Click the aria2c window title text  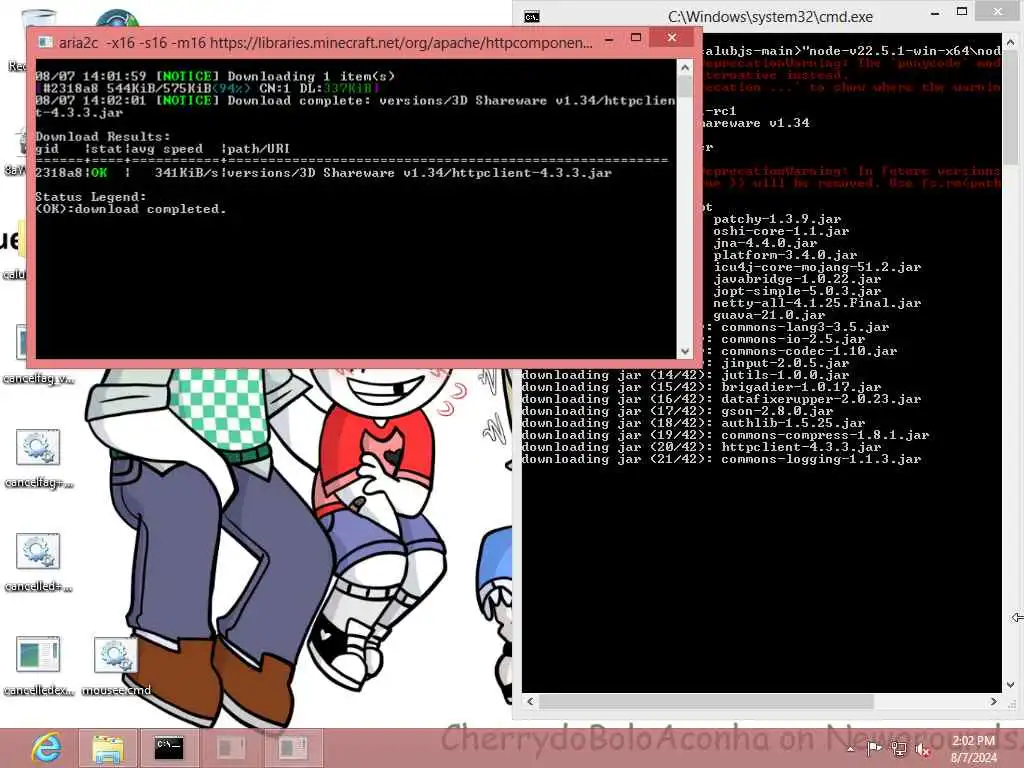coord(325,43)
